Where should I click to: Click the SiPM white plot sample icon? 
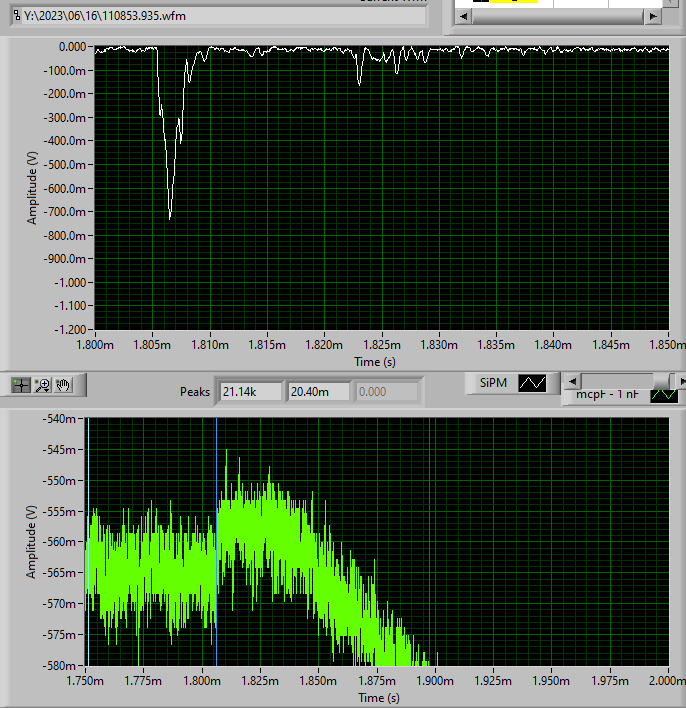pos(532,383)
